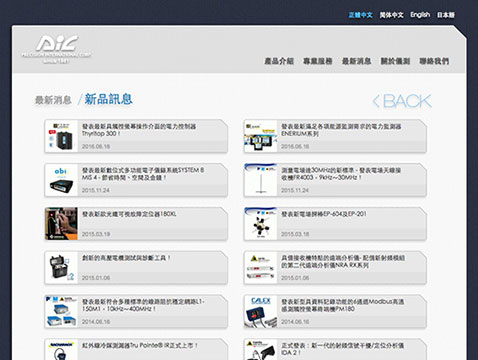Read the Thyritop 300 news title
478x360 pixels.
(x=139, y=130)
